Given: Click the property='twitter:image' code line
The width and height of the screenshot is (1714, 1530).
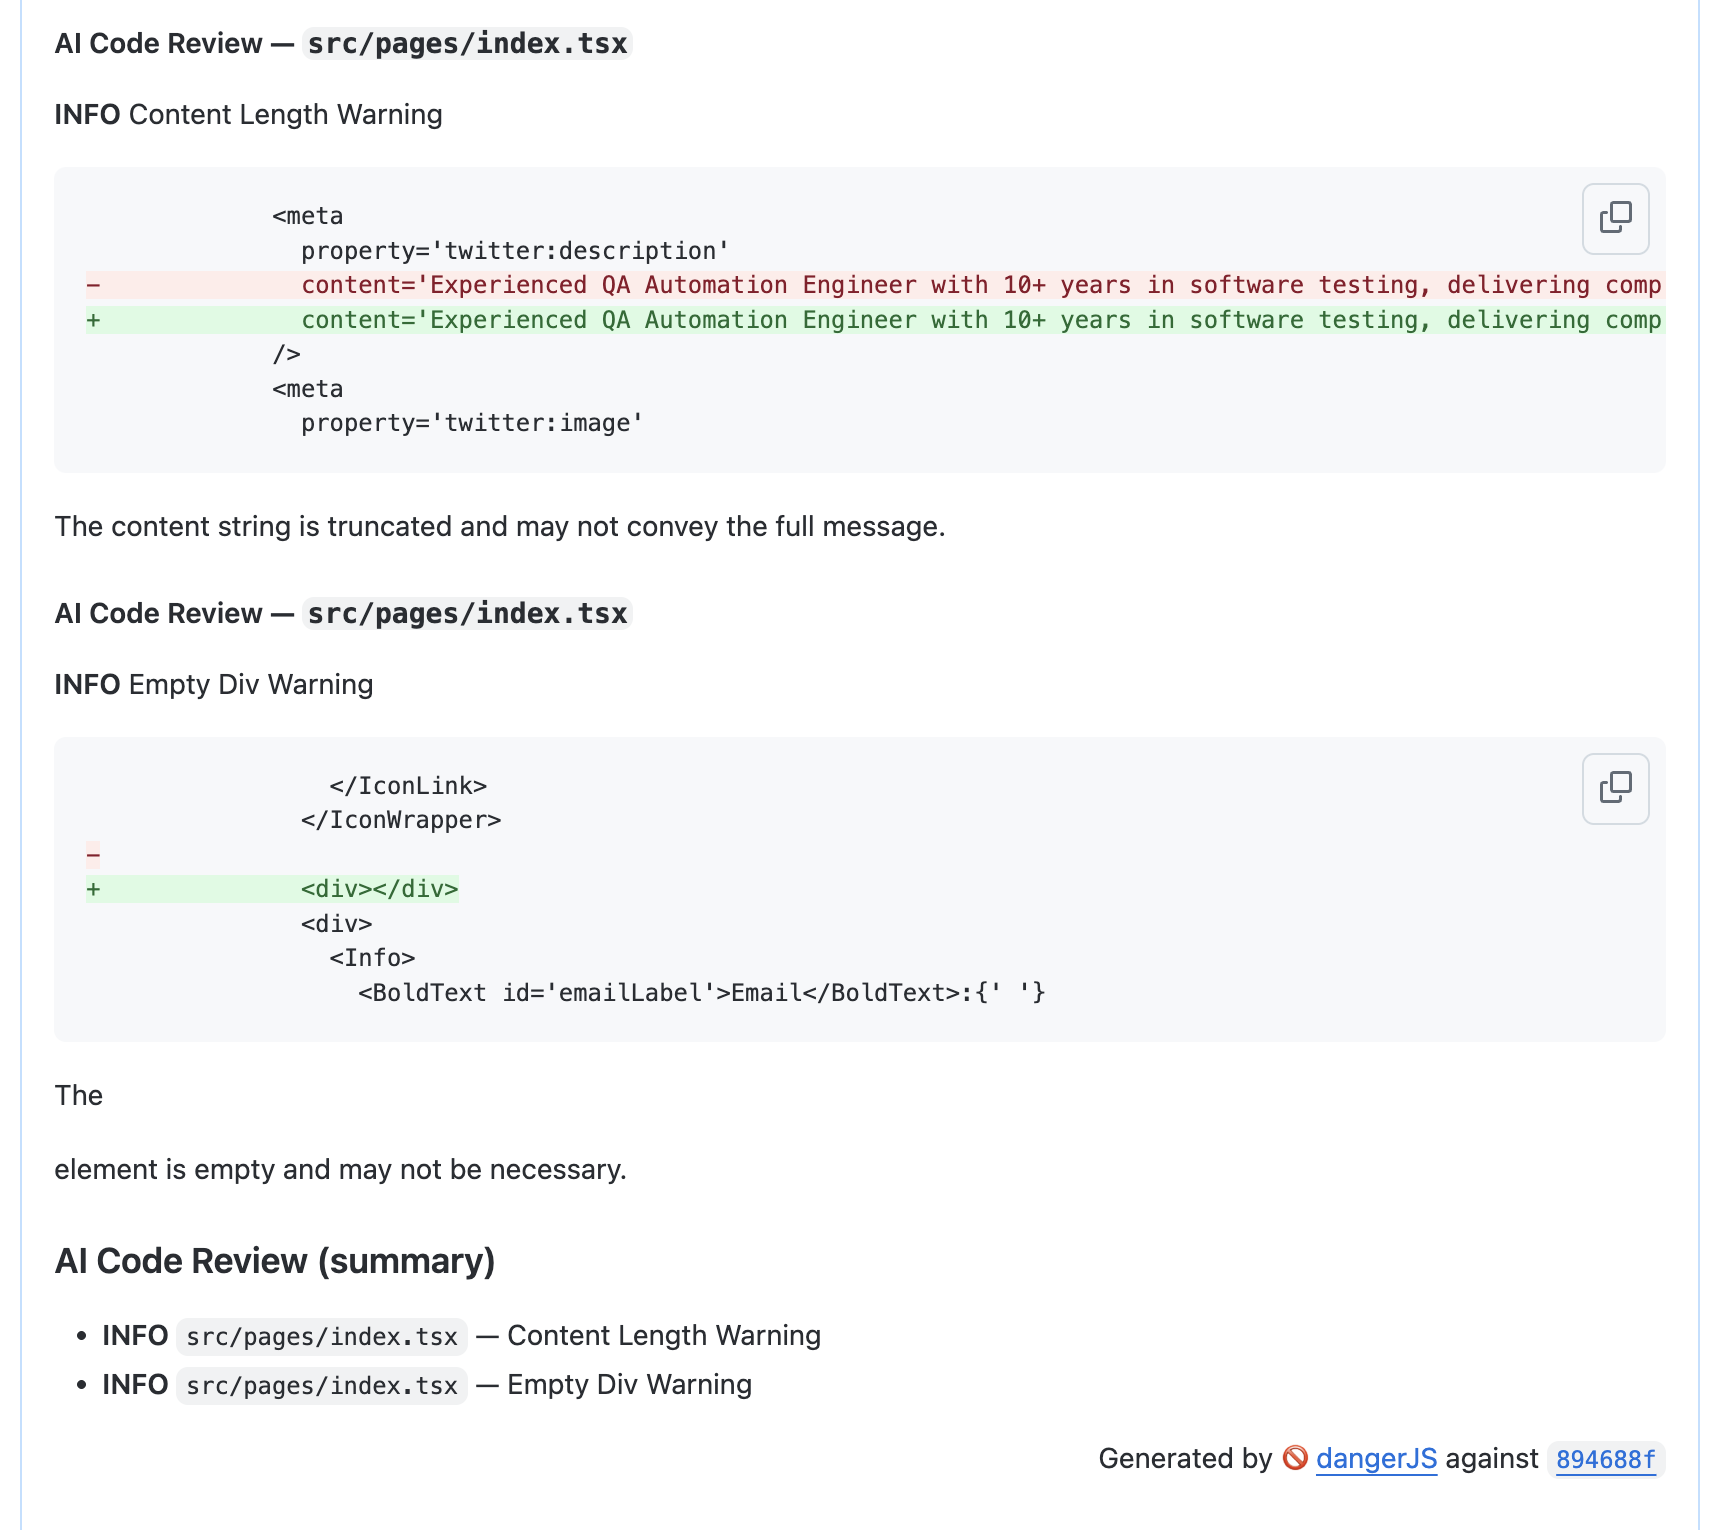Looking at the screenshot, I should 472,423.
